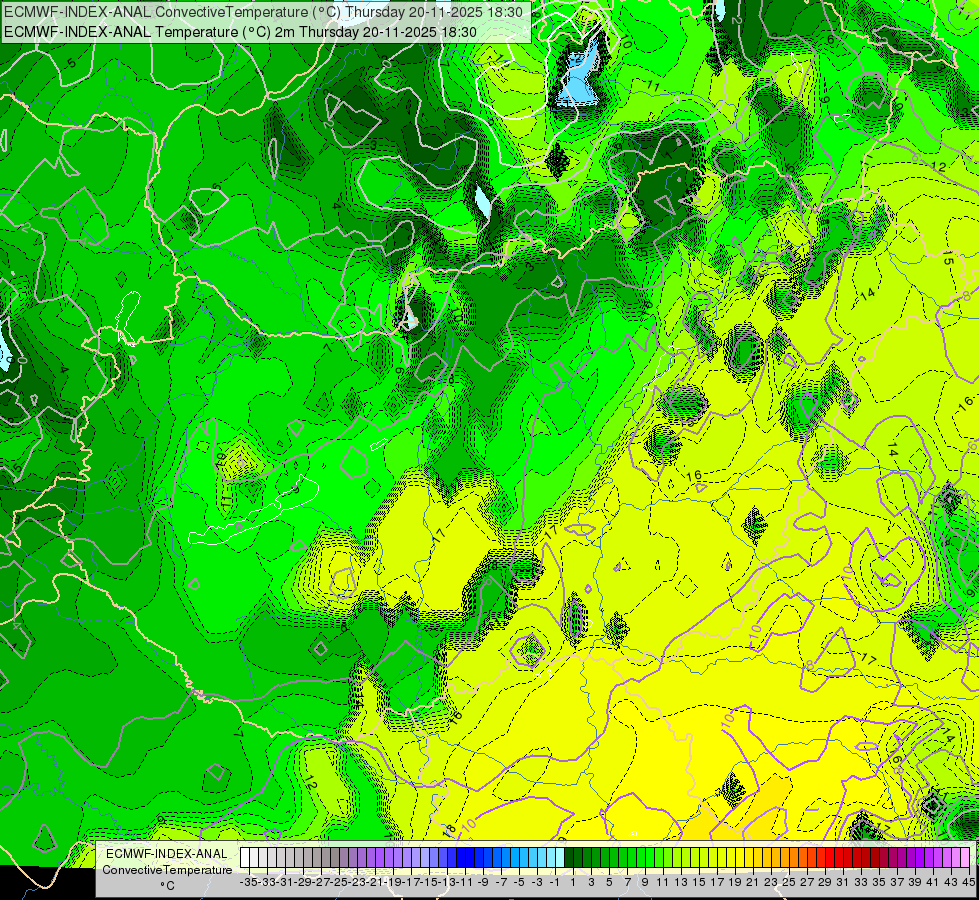979x900 pixels.
Task: Click the legend scale value 7
Action: coord(627,883)
